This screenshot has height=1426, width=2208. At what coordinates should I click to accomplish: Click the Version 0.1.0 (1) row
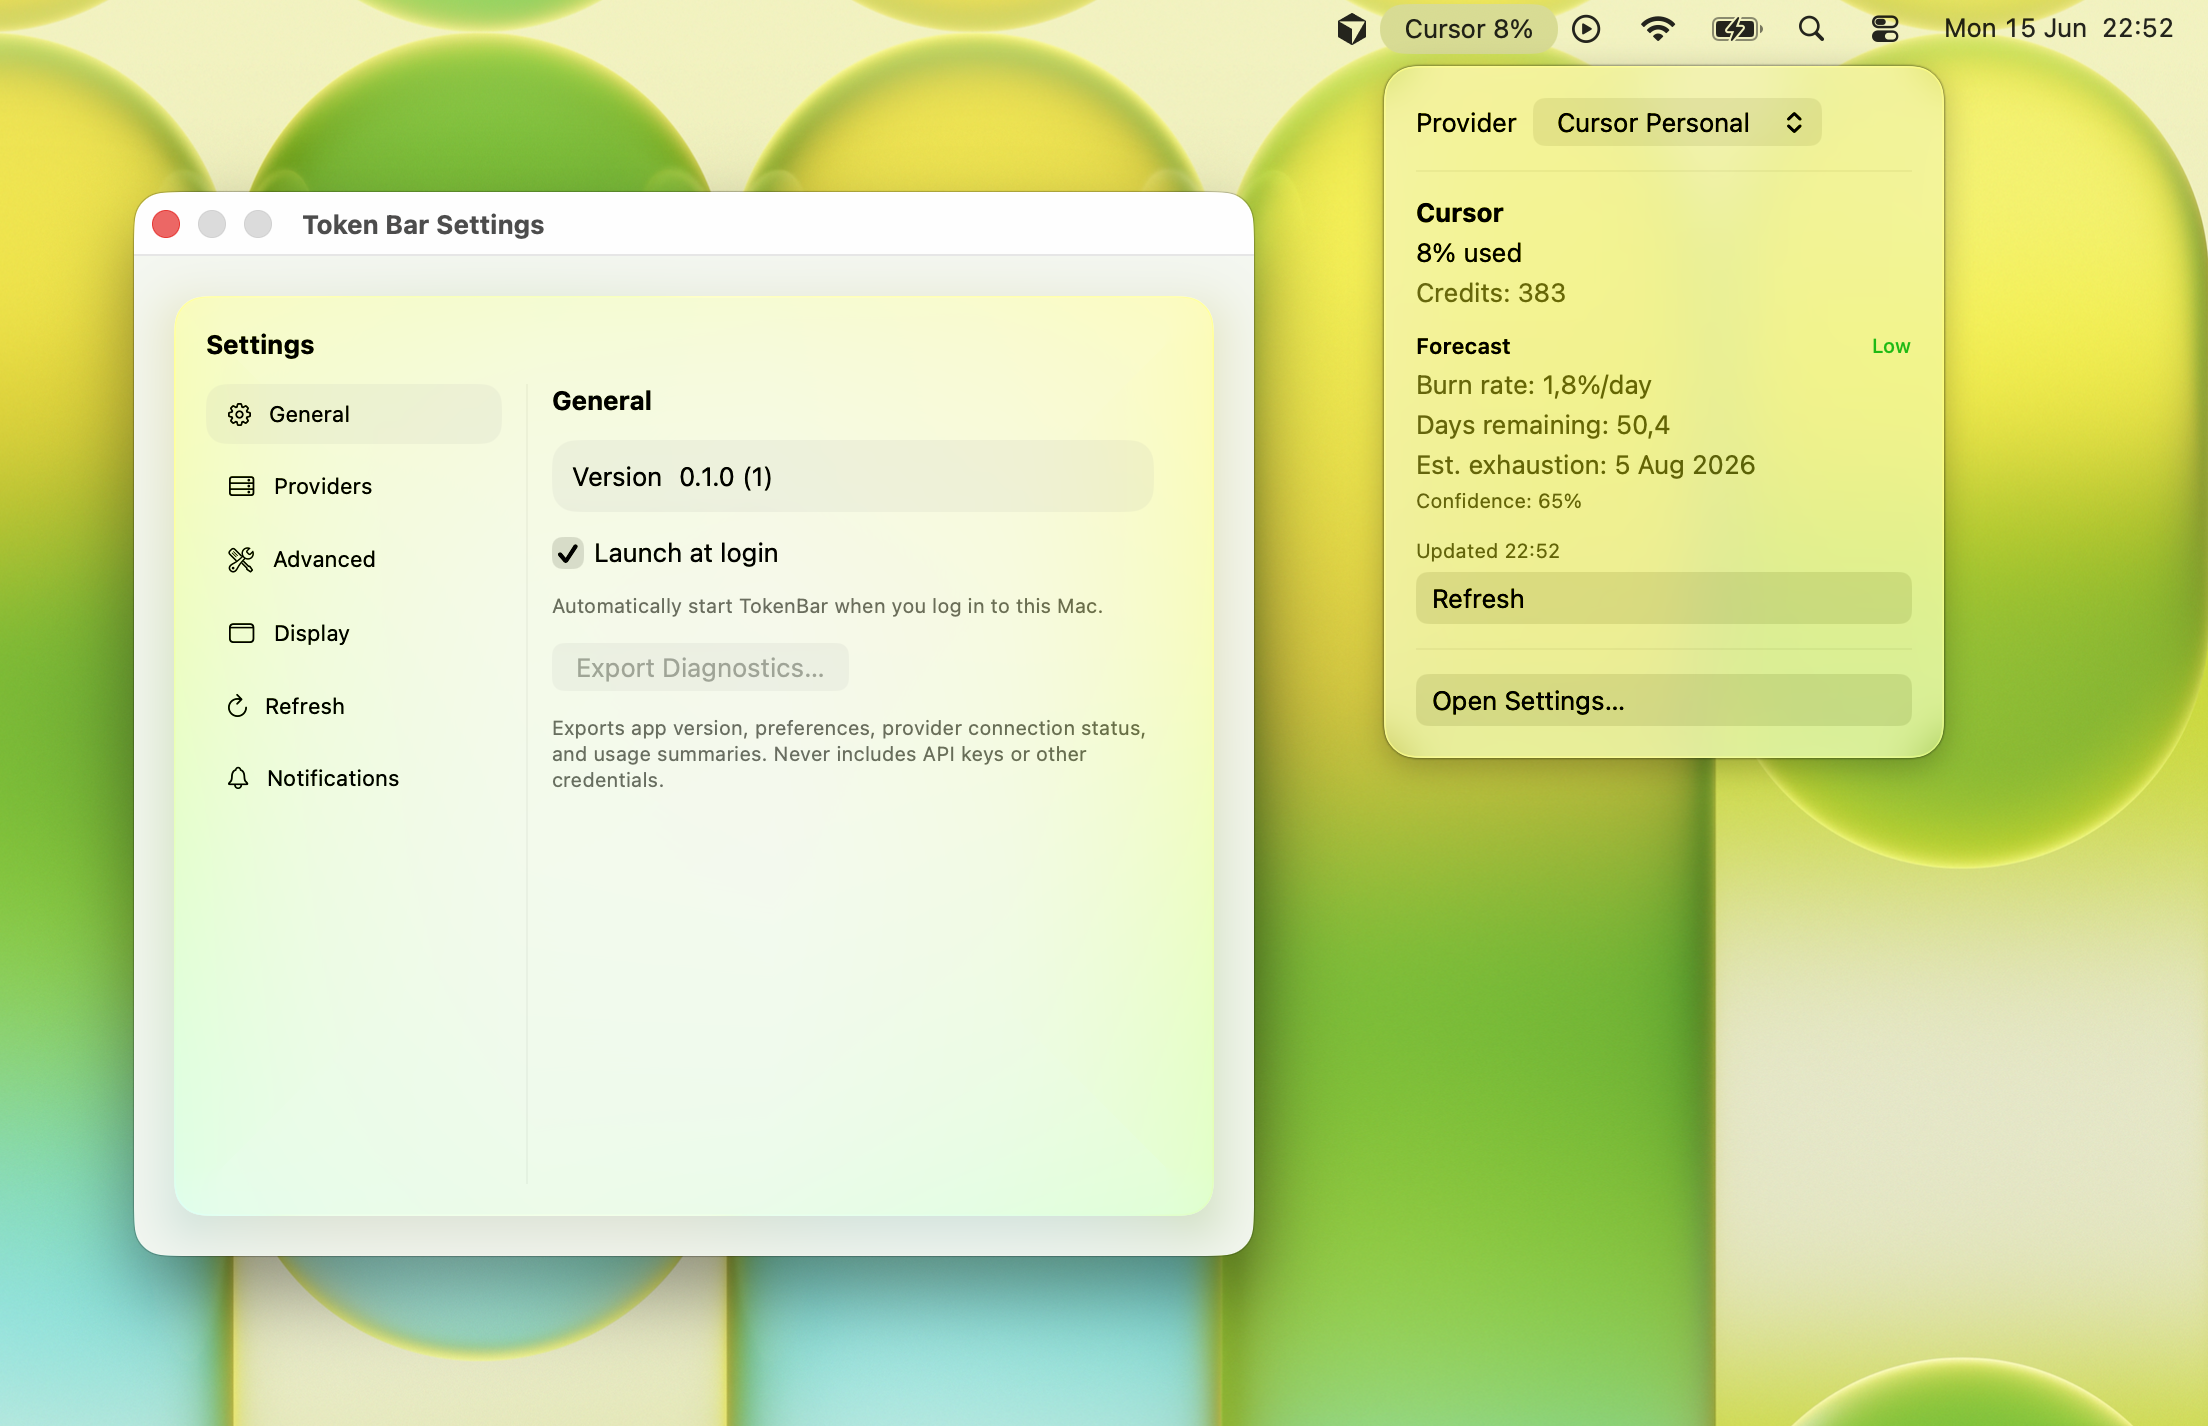click(852, 476)
